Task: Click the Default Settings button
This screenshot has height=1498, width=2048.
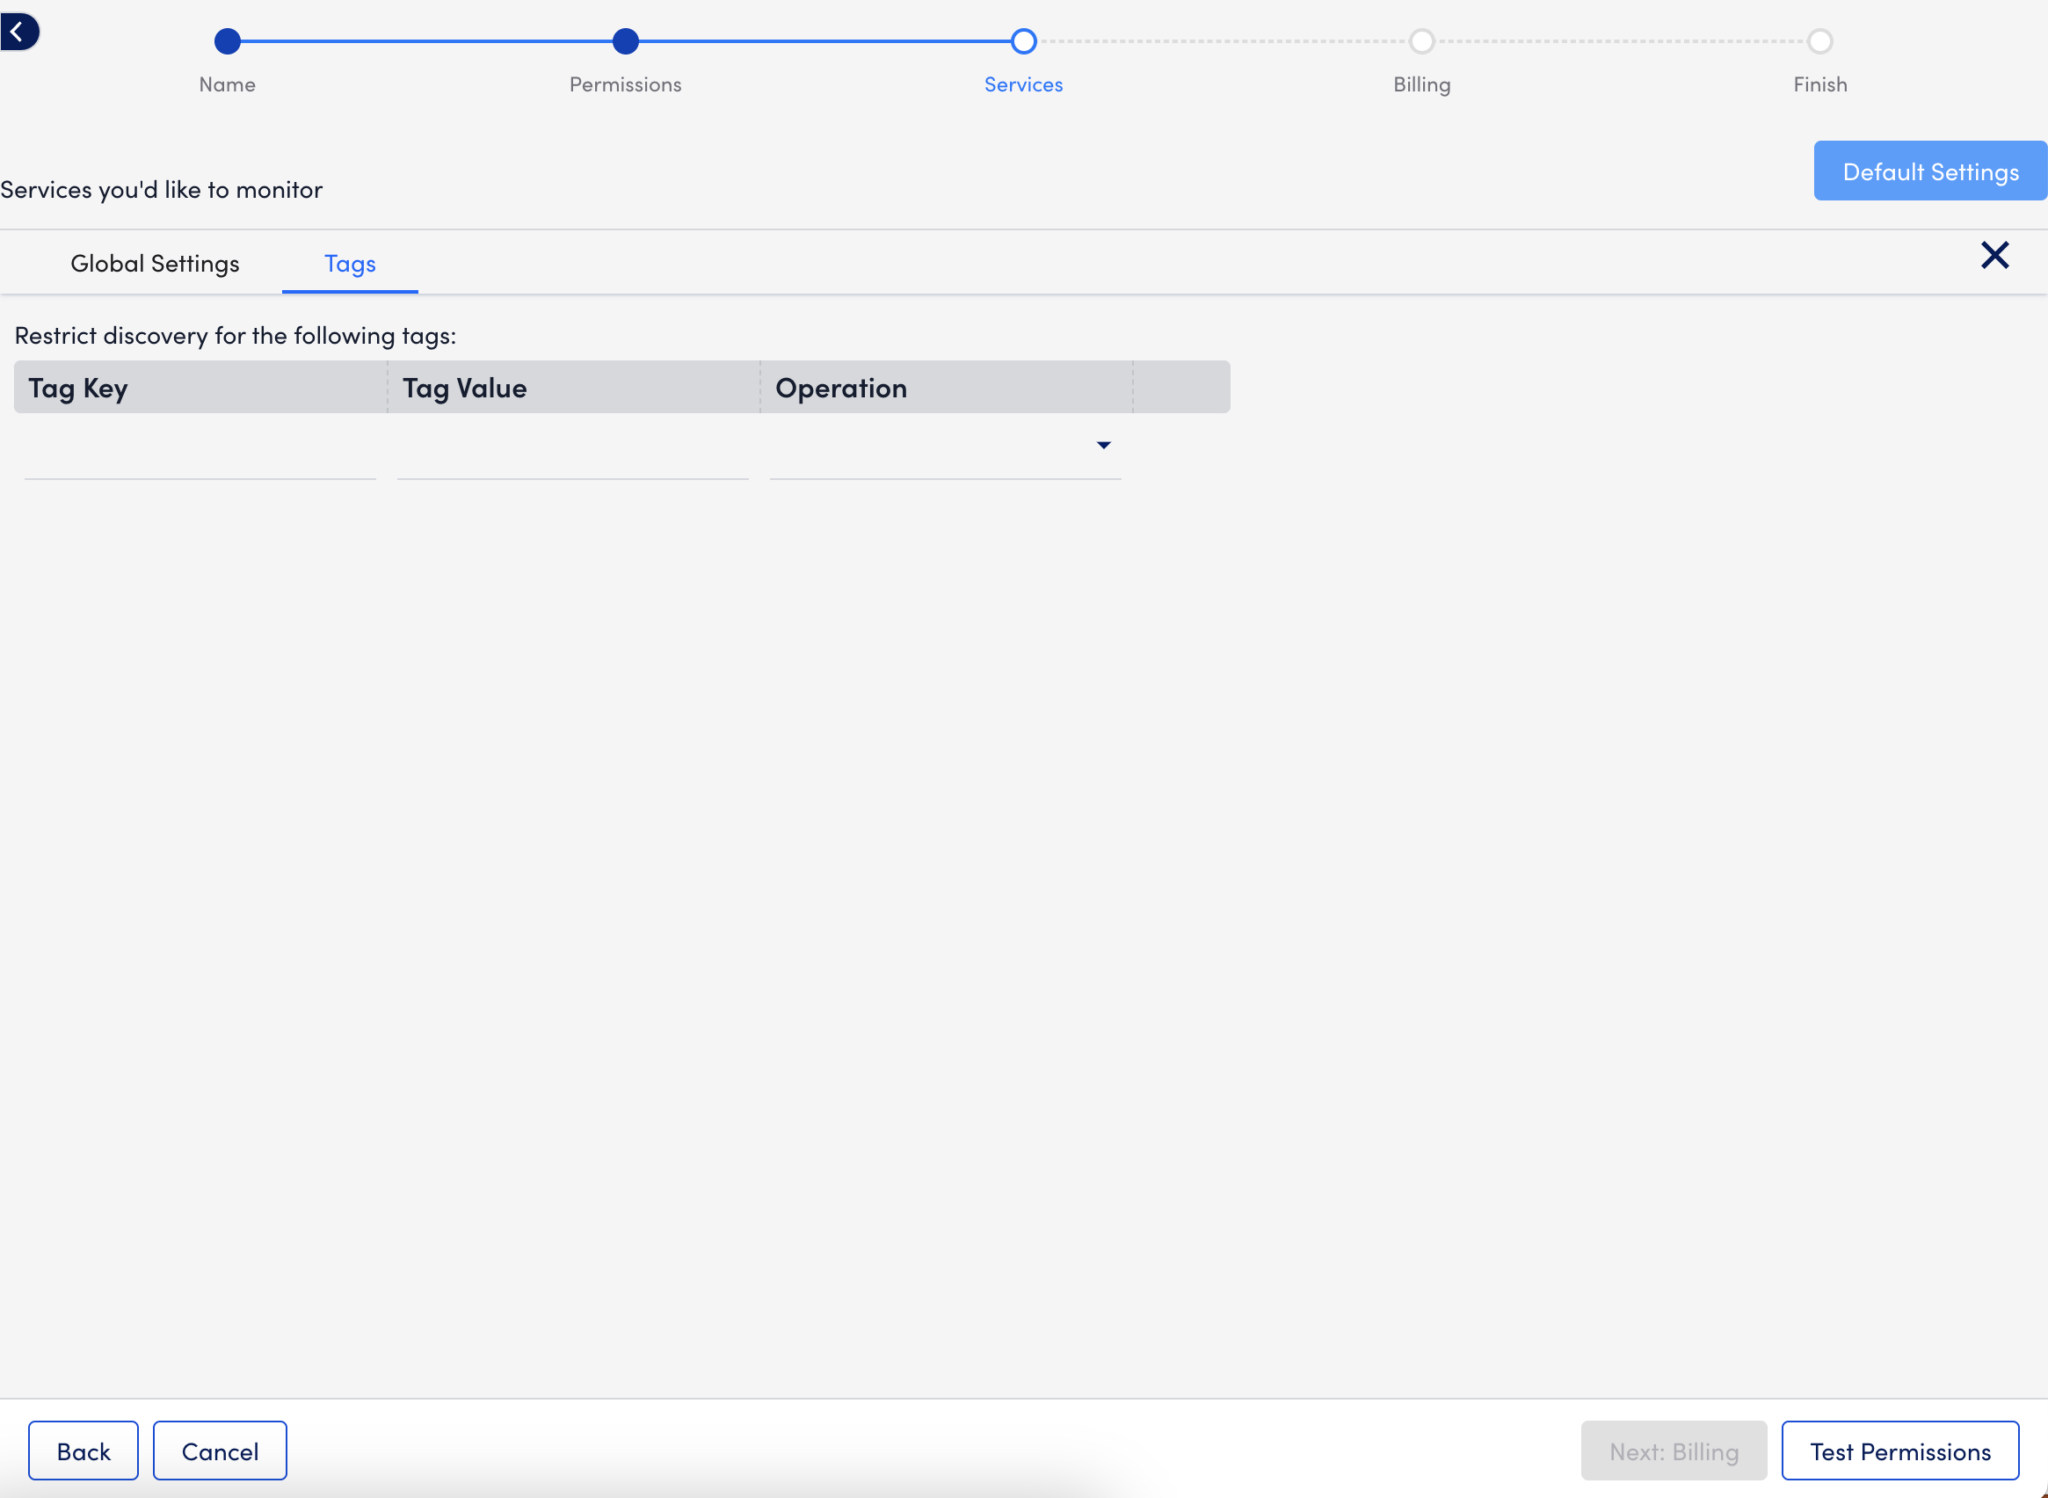Action: click(1928, 171)
